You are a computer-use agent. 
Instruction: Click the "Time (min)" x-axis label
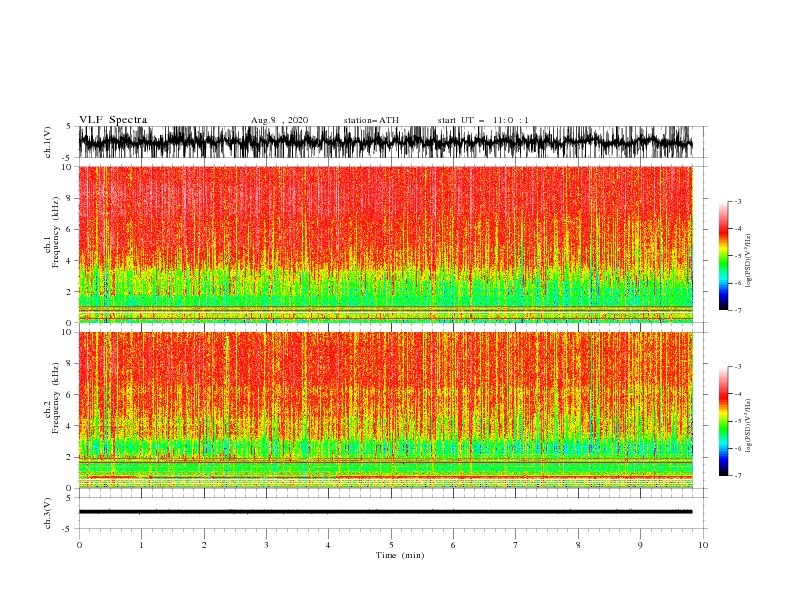point(400,555)
